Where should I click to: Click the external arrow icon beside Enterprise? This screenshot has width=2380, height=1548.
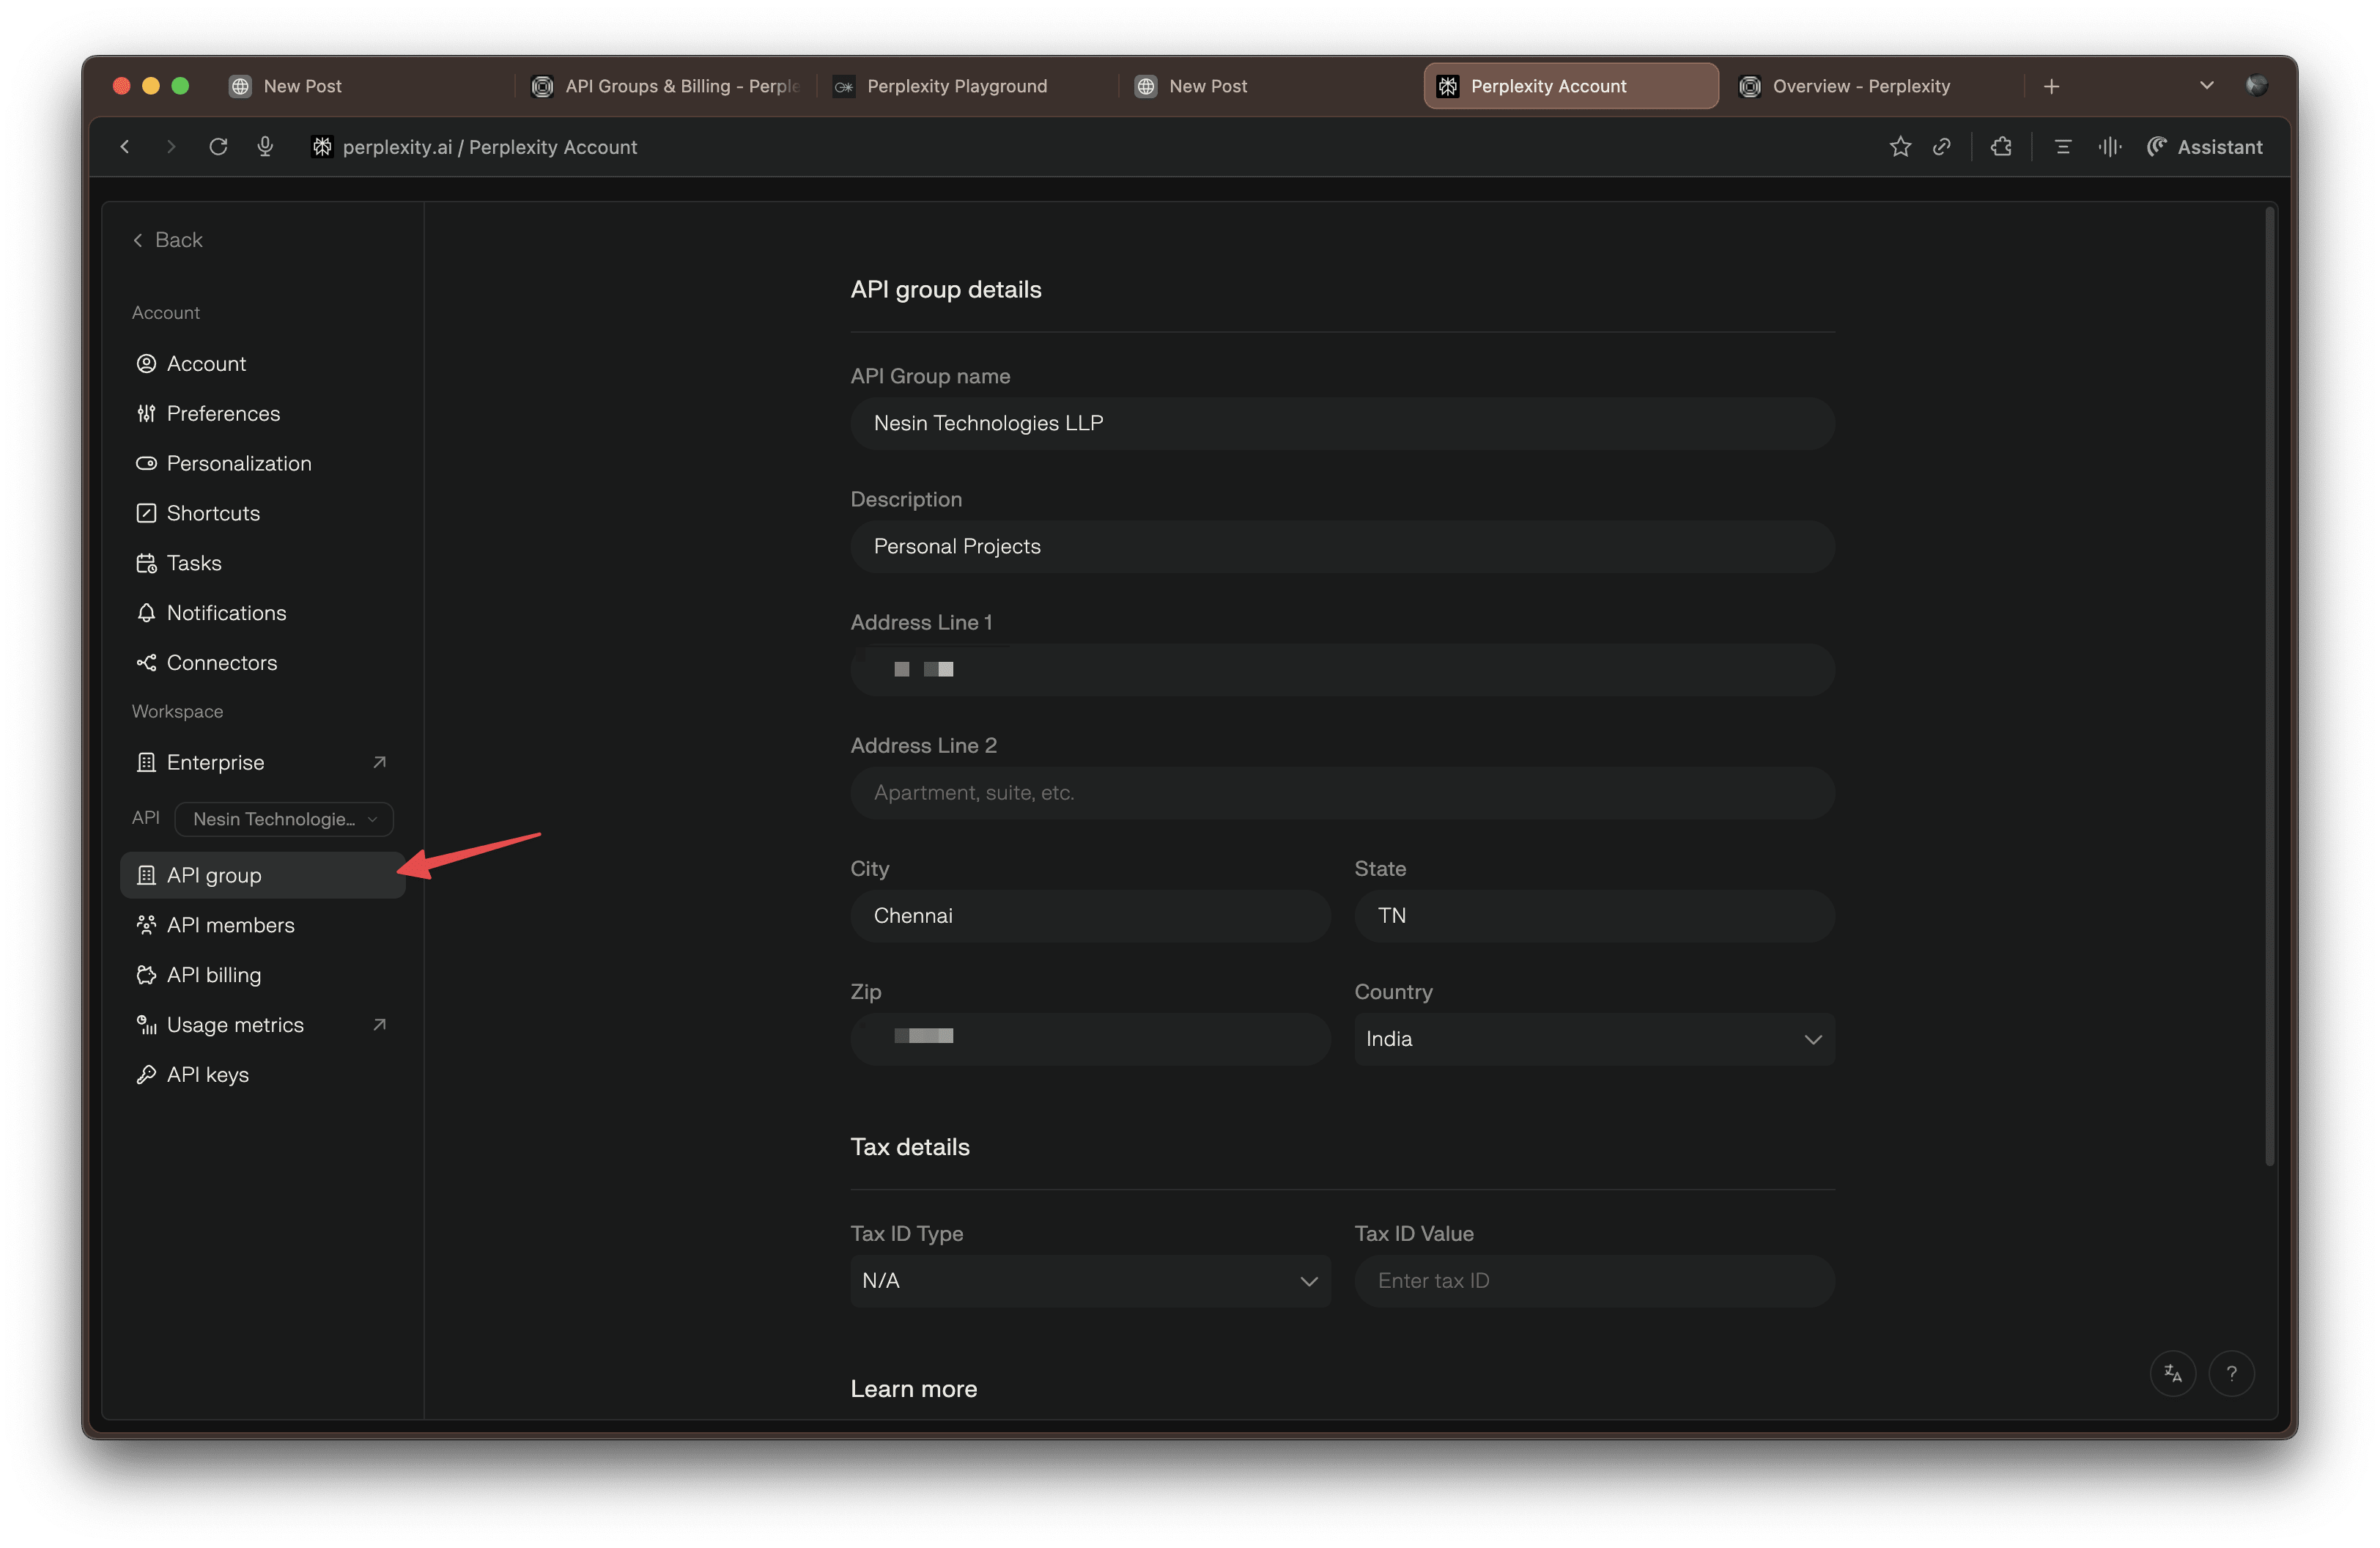379,763
